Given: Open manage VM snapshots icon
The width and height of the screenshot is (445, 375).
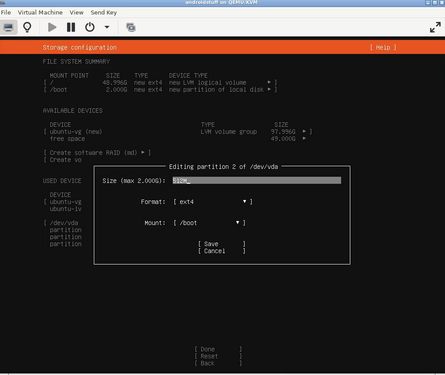Looking at the screenshot, I should pos(131,27).
